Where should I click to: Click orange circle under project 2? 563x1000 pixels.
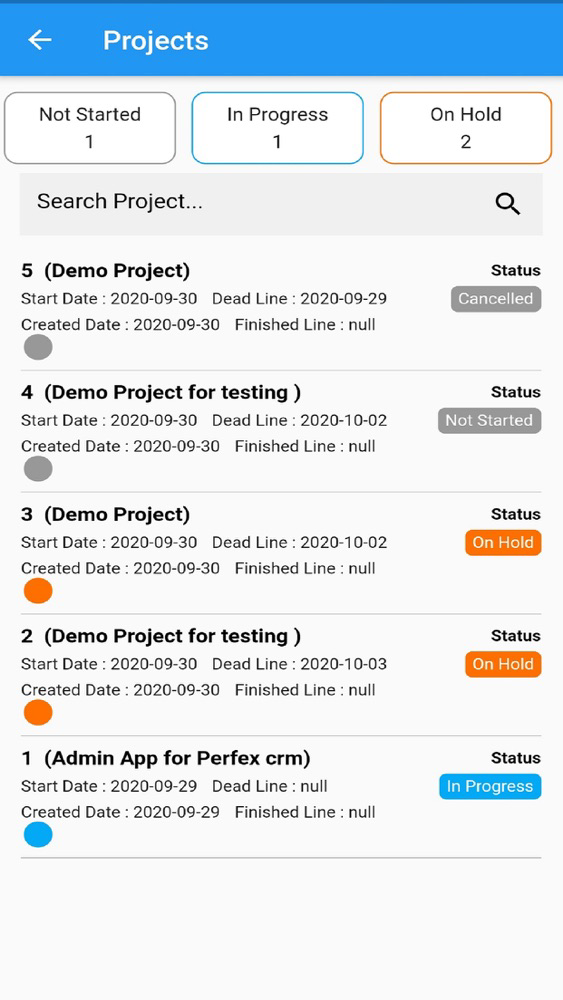pyautogui.click(x=38, y=712)
